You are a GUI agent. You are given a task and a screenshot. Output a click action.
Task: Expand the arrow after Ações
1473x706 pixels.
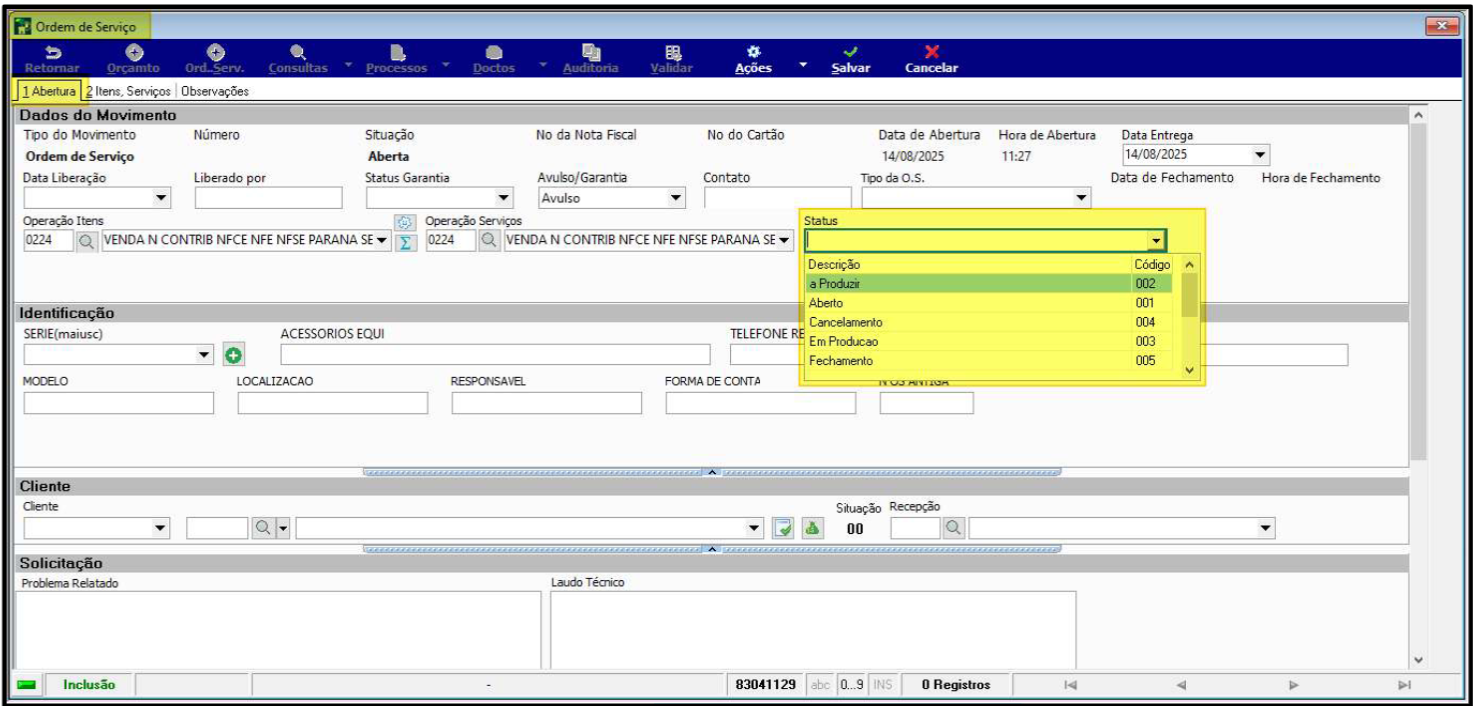[802, 66]
